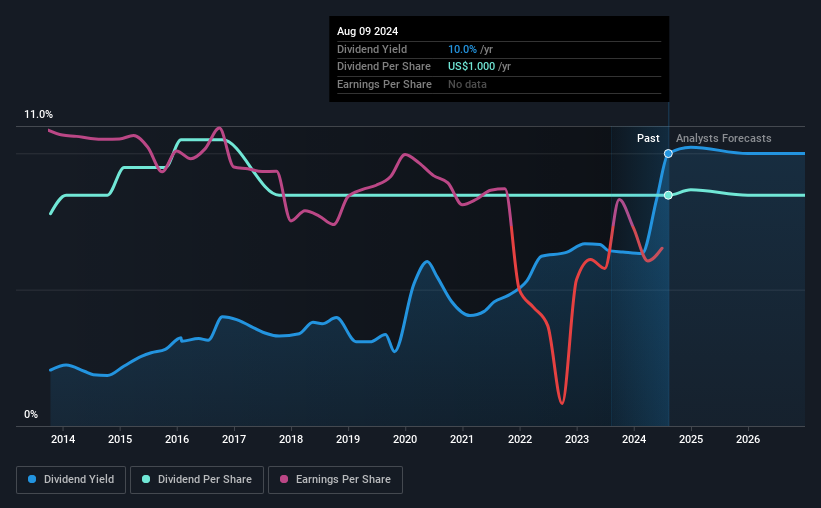Click the 10.0% dividend yield value in tooltip

tap(462, 49)
